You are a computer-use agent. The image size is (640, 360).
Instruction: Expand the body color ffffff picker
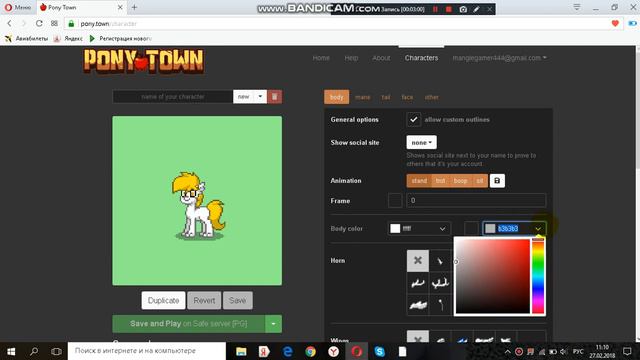pyautogui.click(x=442, y=229)
